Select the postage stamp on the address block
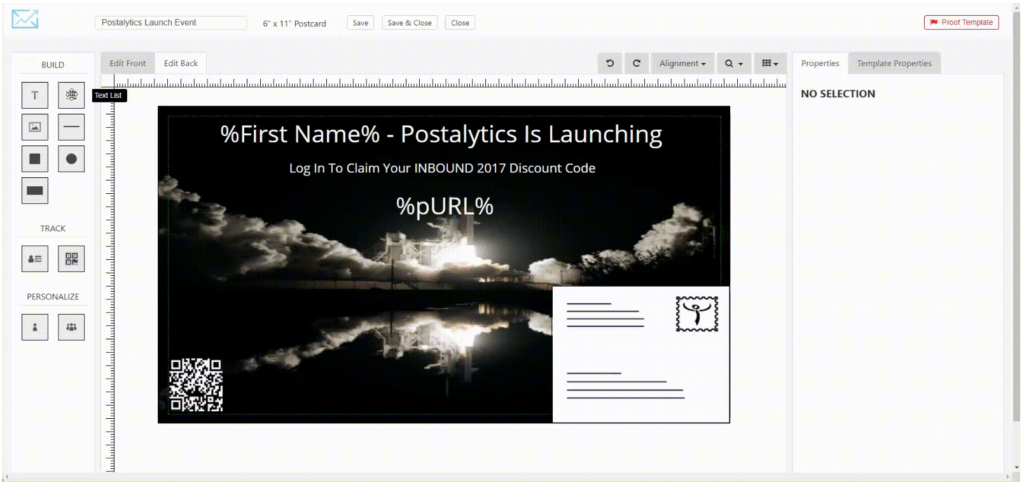Screen dimensions: 1024x483 click(697, 314)
